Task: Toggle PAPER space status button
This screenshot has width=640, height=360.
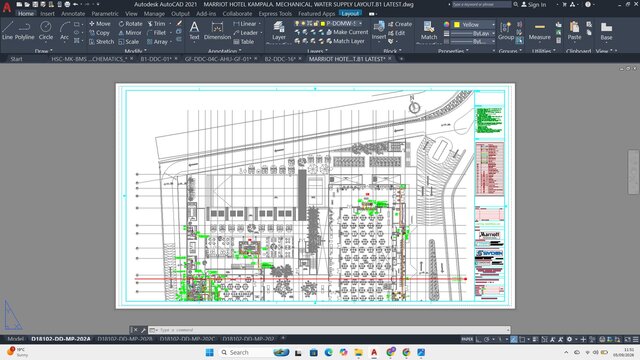Action: click(467, 339)
